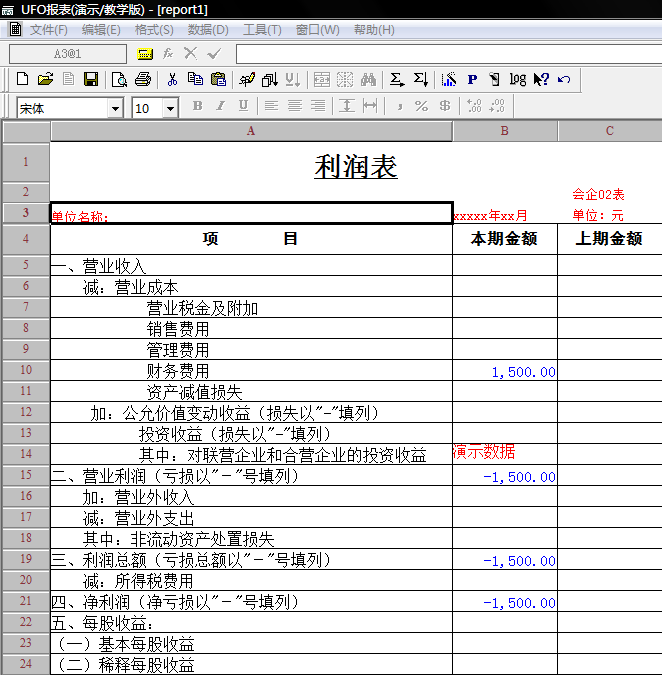Click the context help arrow icon
The width and height of the screenshot is (662, 675).
pos(541,79)
